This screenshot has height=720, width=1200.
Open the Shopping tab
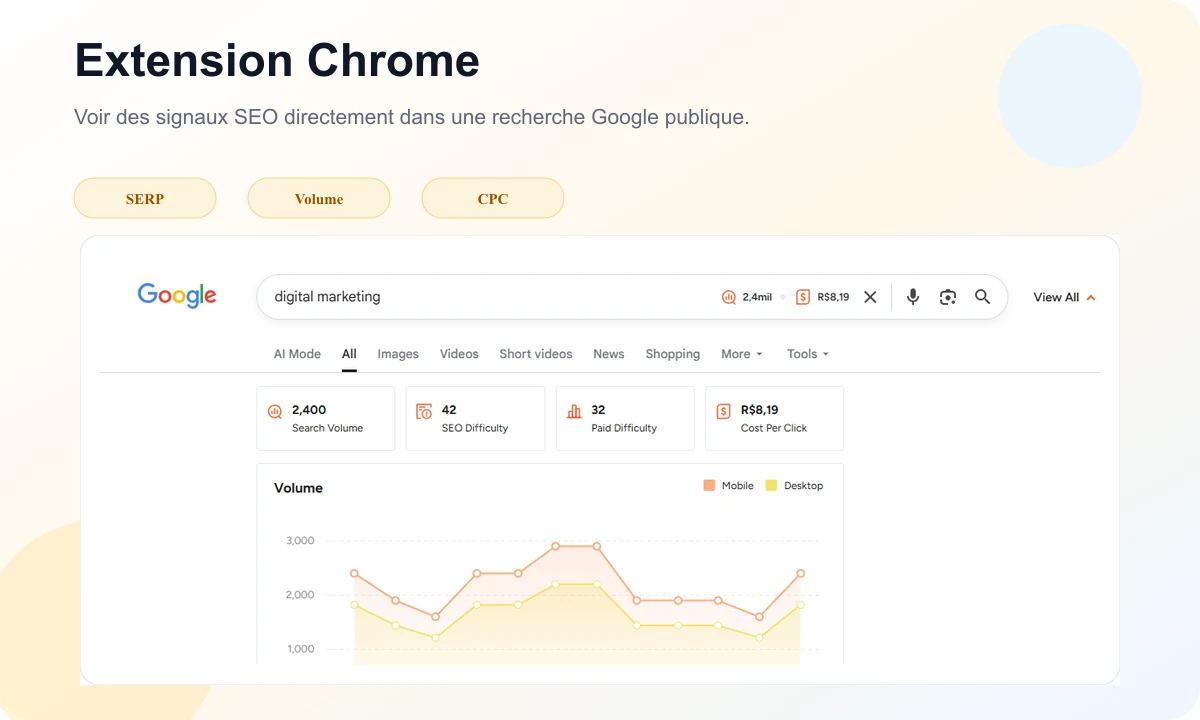673,354
